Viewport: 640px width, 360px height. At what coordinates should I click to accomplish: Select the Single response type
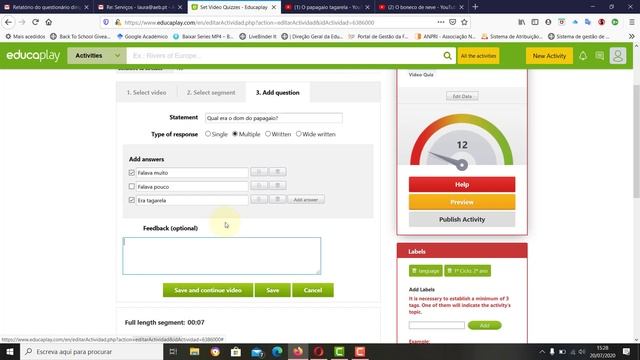coord(208,134)
